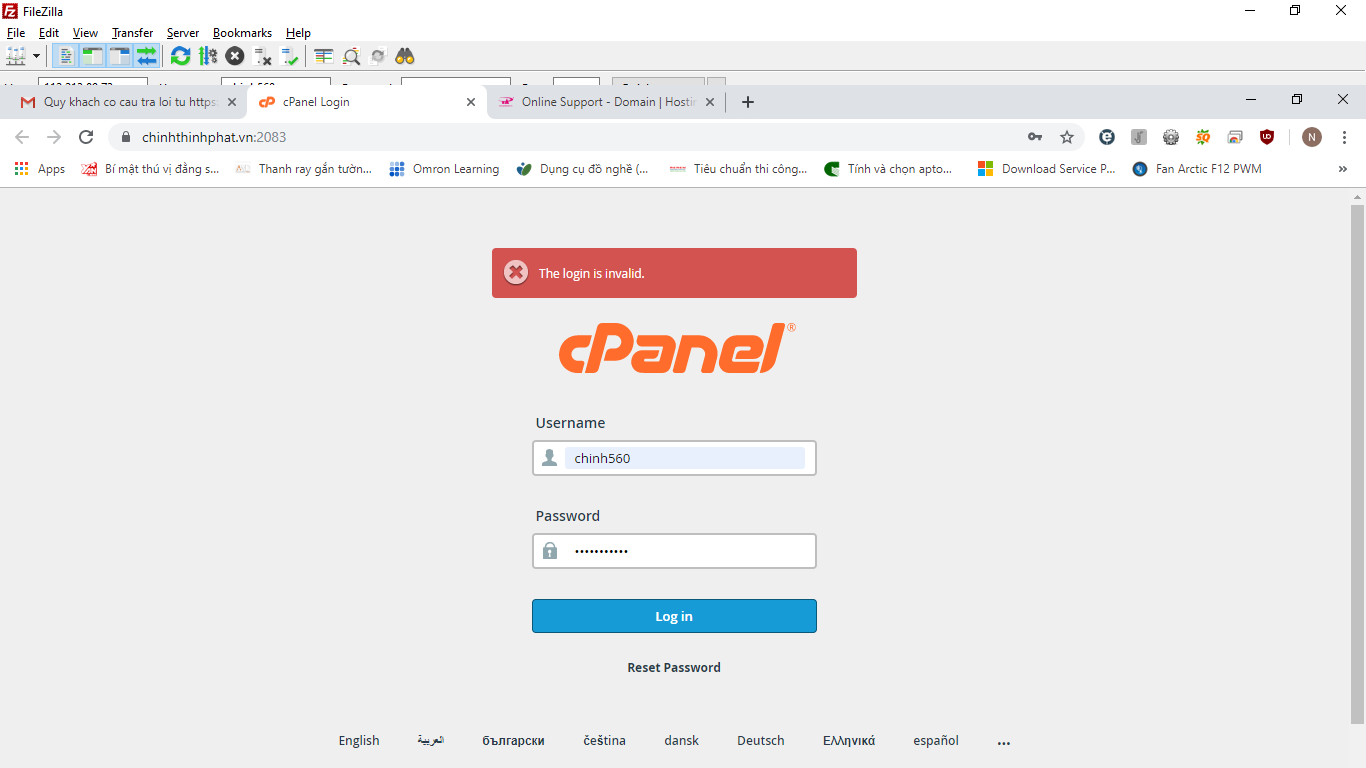This screenshot has width=1366, height=768.
Task: Open FileZilla Bookmarks menu
Action: [x=242, y=33]
